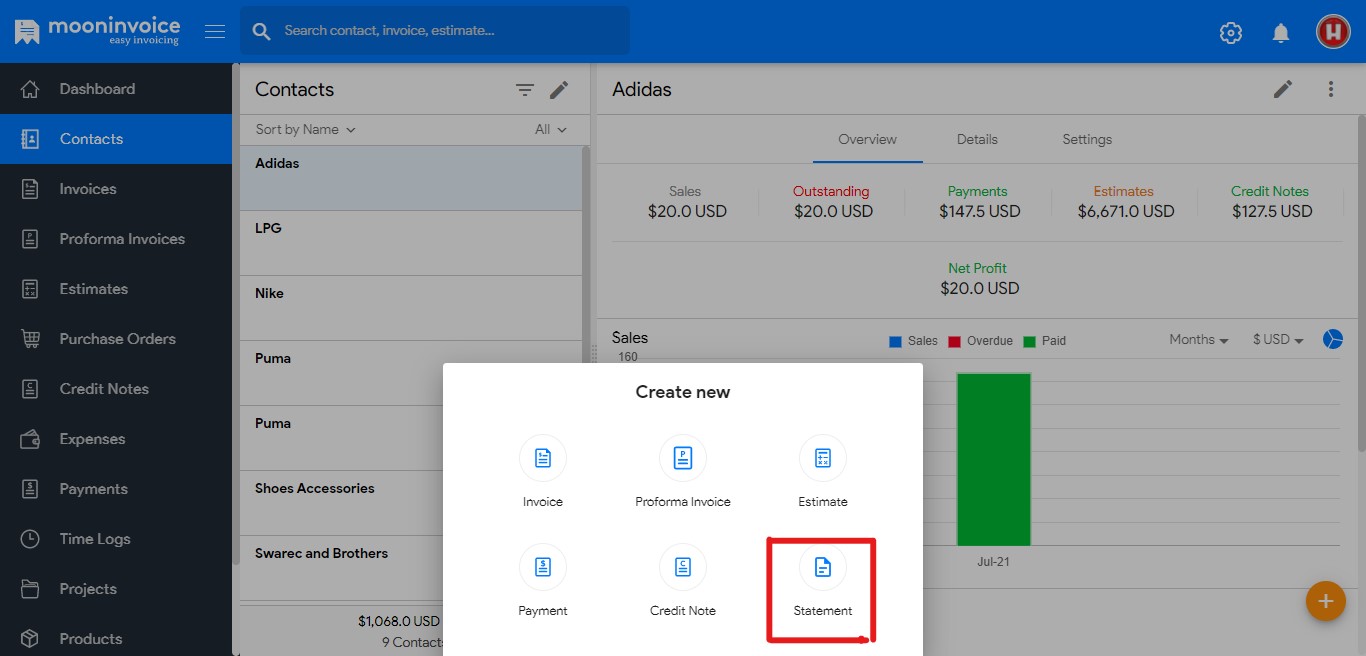
Task: Select Swarec and Brothers contact
Action: [x=341, y=568]
